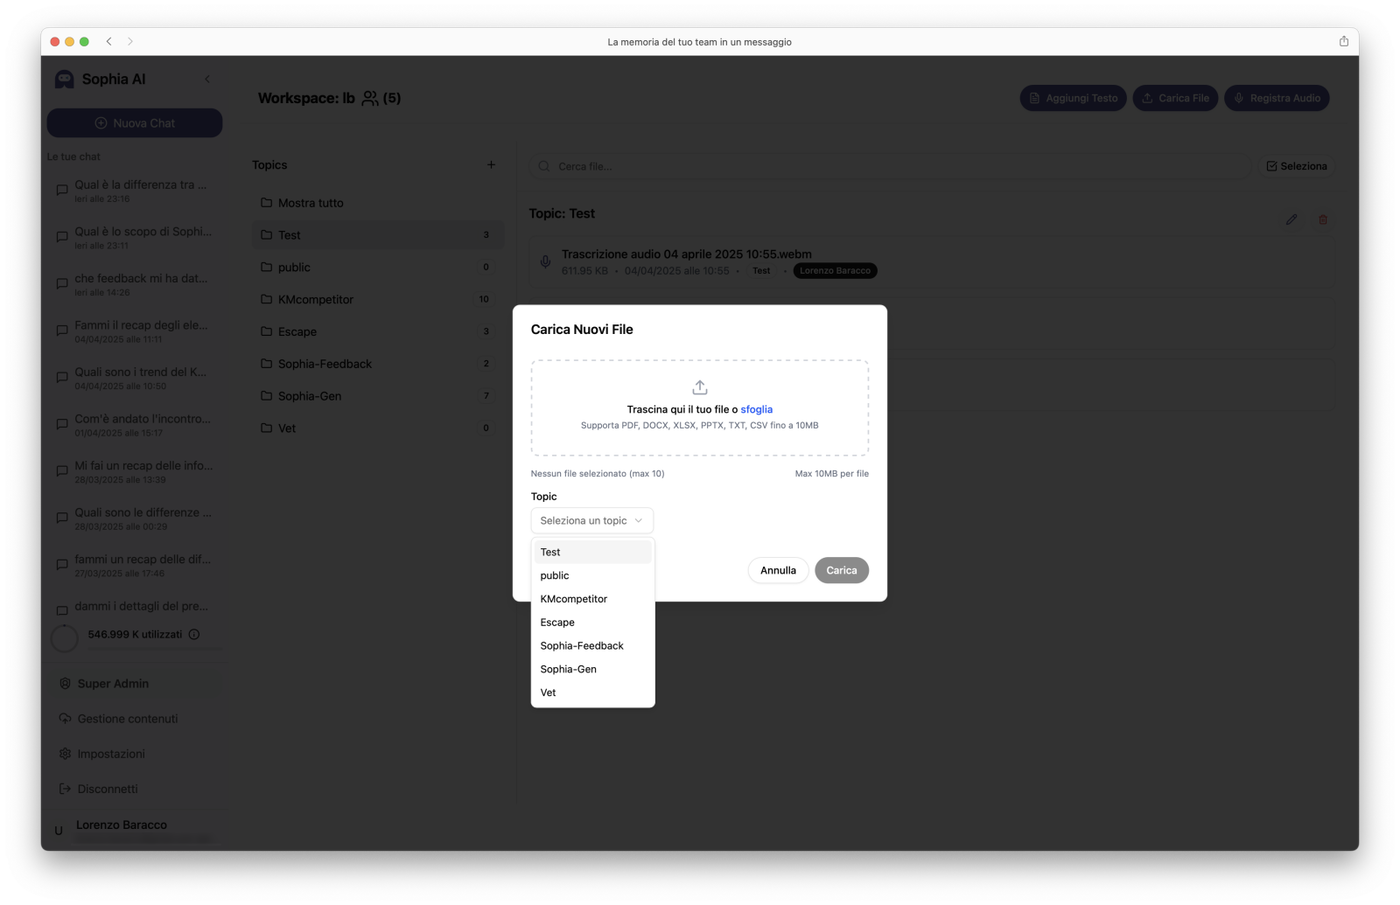Open the KMcompetitor topic folder
This screenshot has height=905, width=1400.
pos(378,299)
